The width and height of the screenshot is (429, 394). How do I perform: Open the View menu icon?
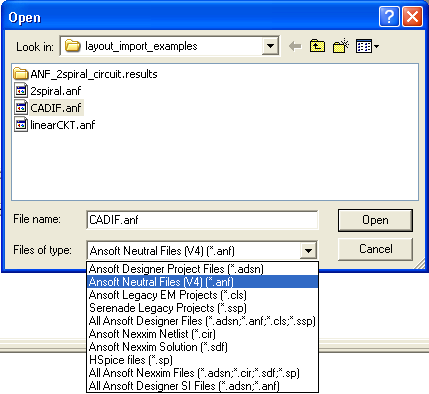click(367, 46)
